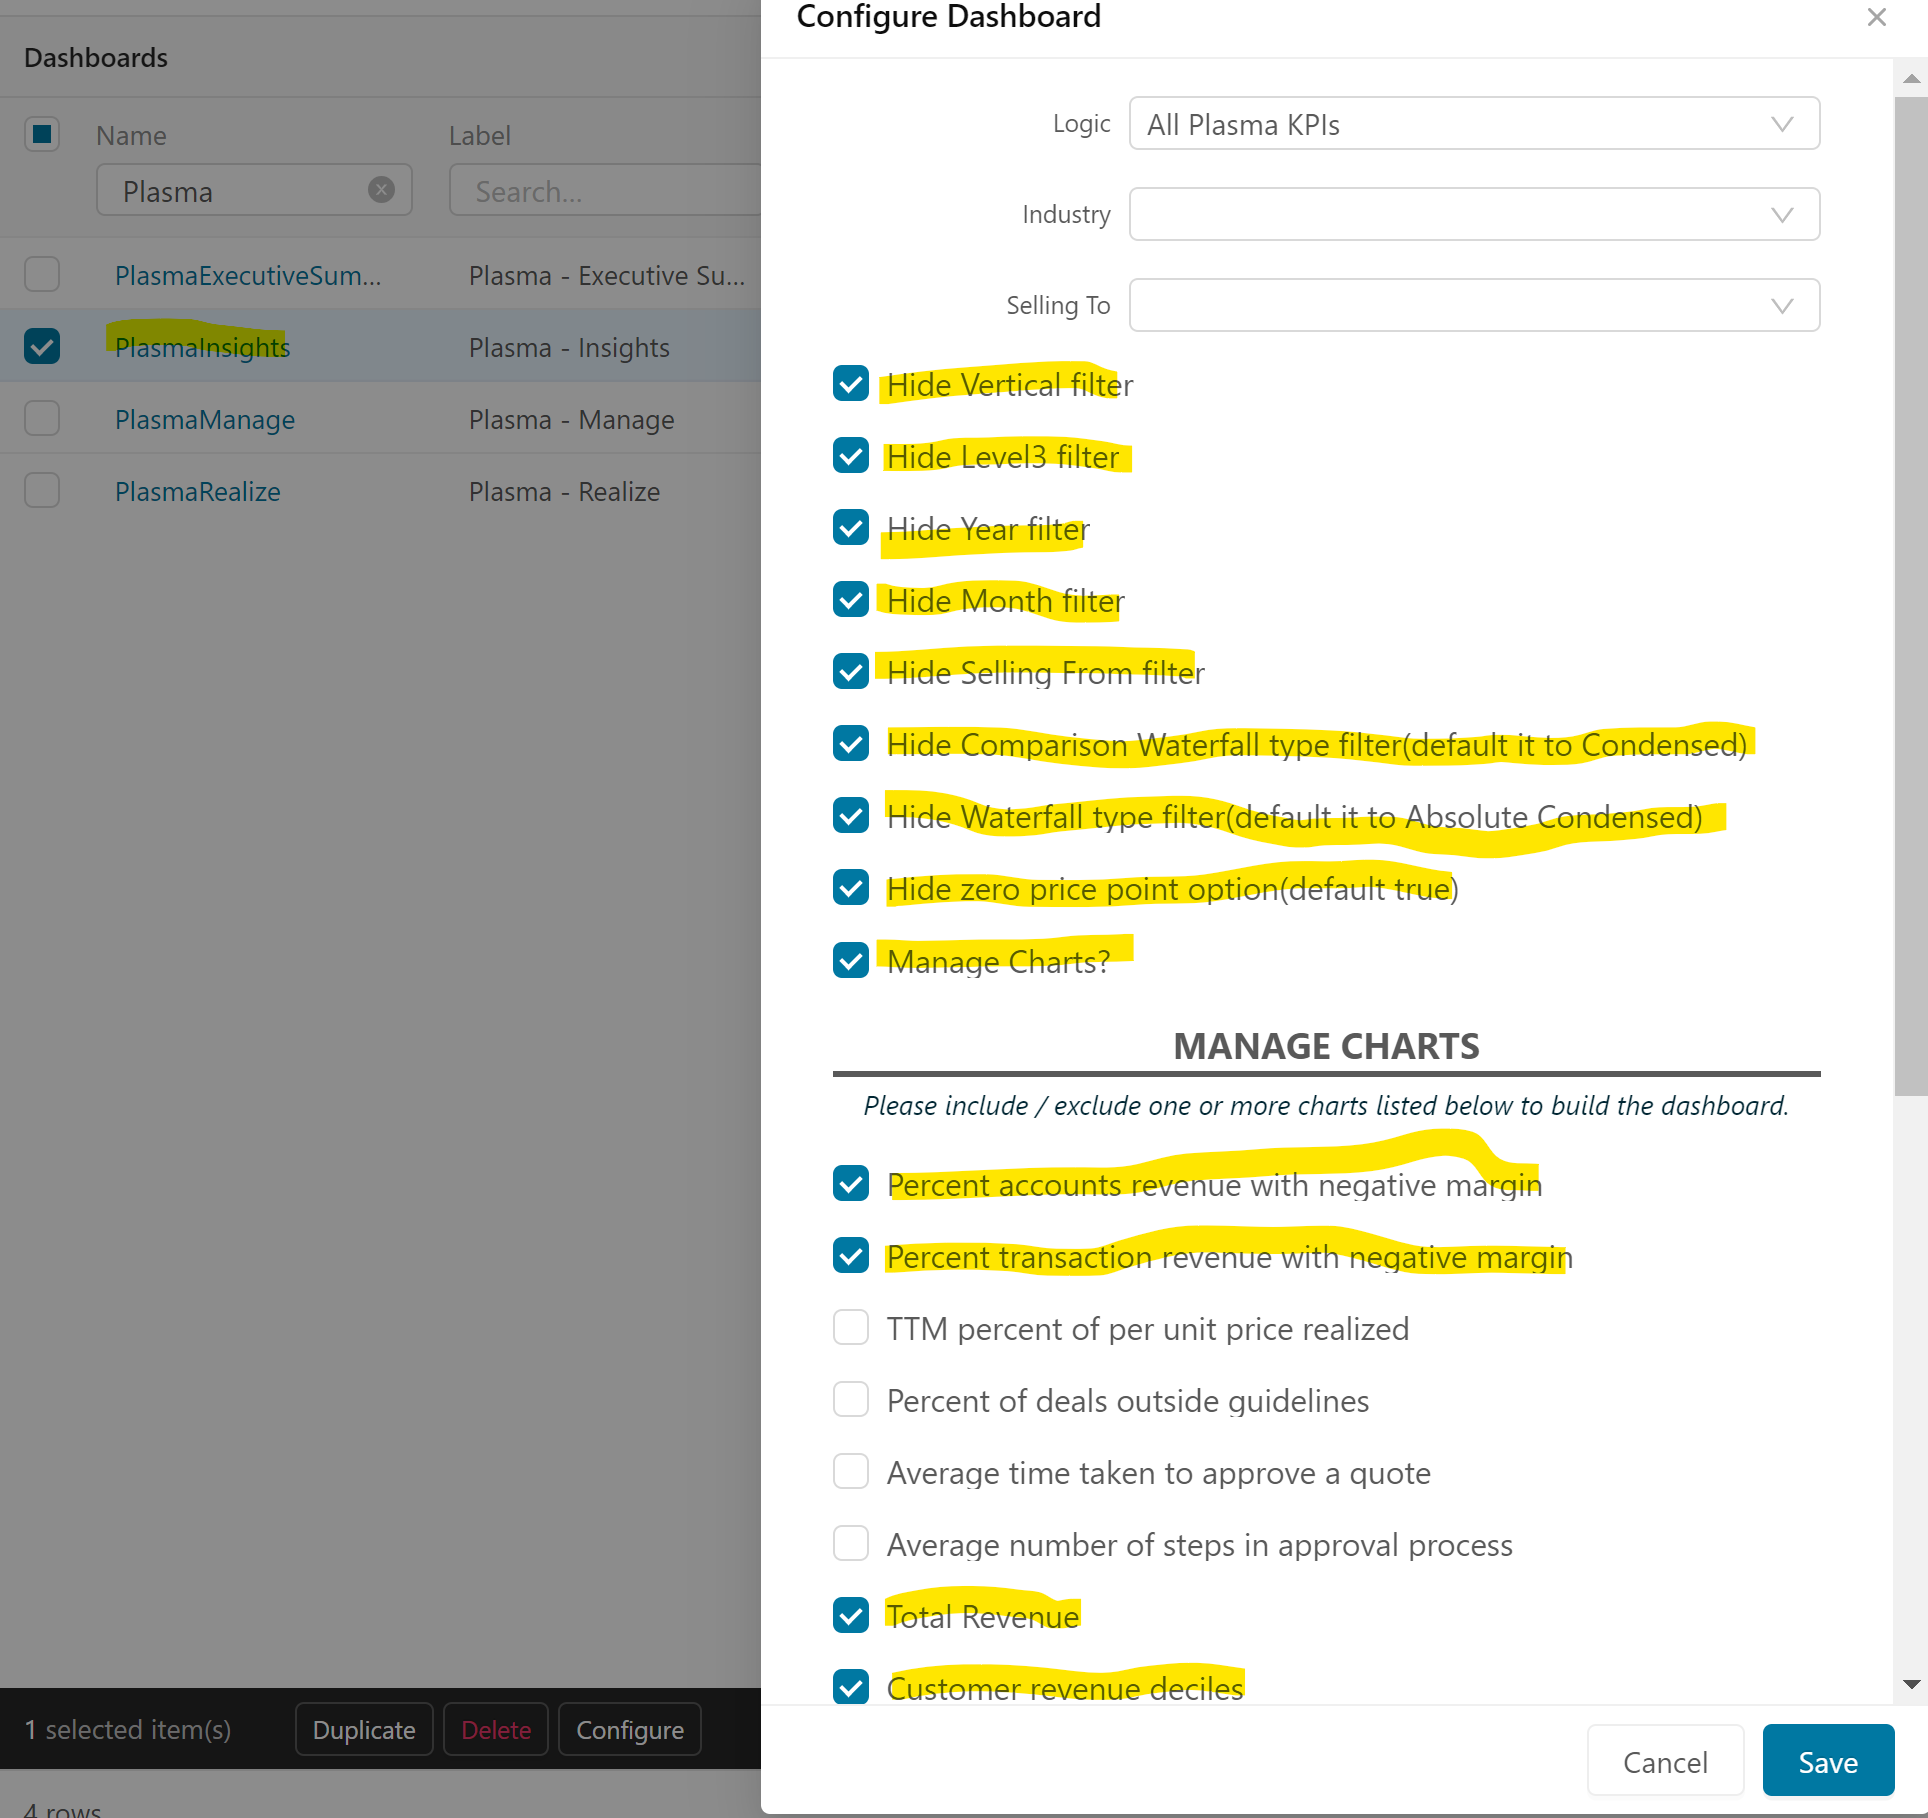Check Percent of deals outside guidelines
1928x1818 pixels.
[x=851, y=1400]
